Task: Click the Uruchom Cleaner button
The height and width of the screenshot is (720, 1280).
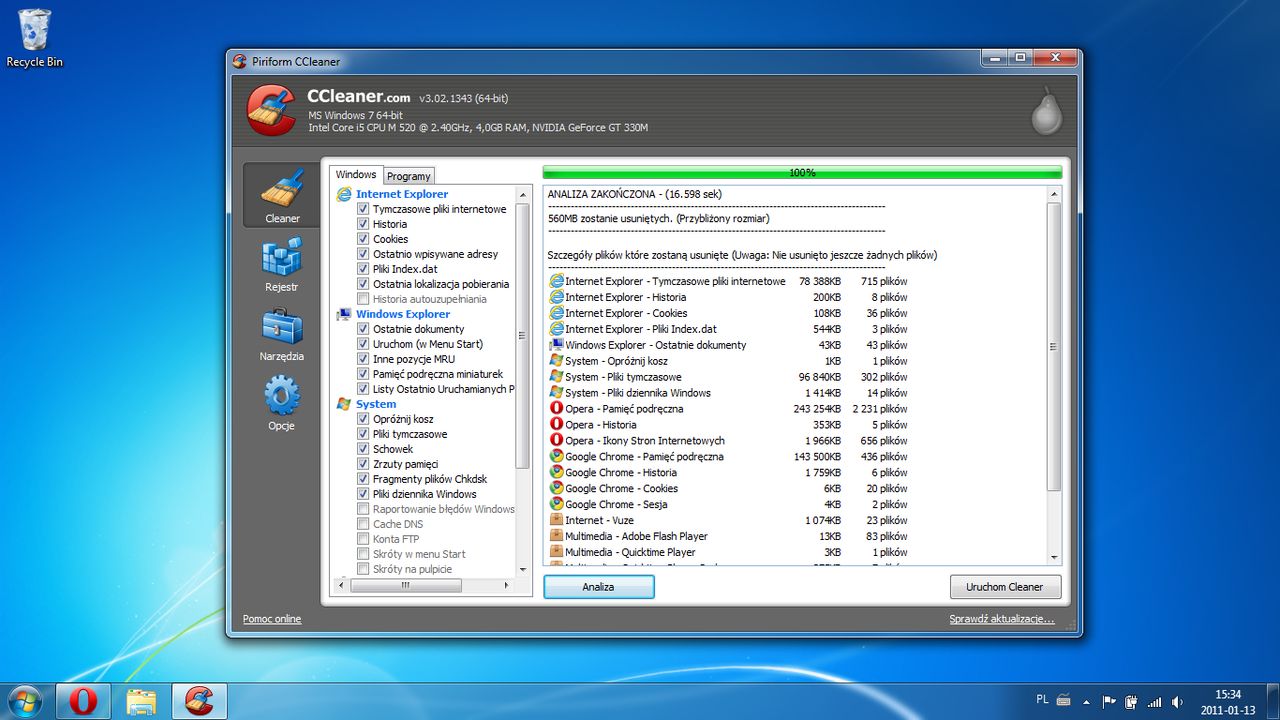Action: click(x=1004, y=587)
